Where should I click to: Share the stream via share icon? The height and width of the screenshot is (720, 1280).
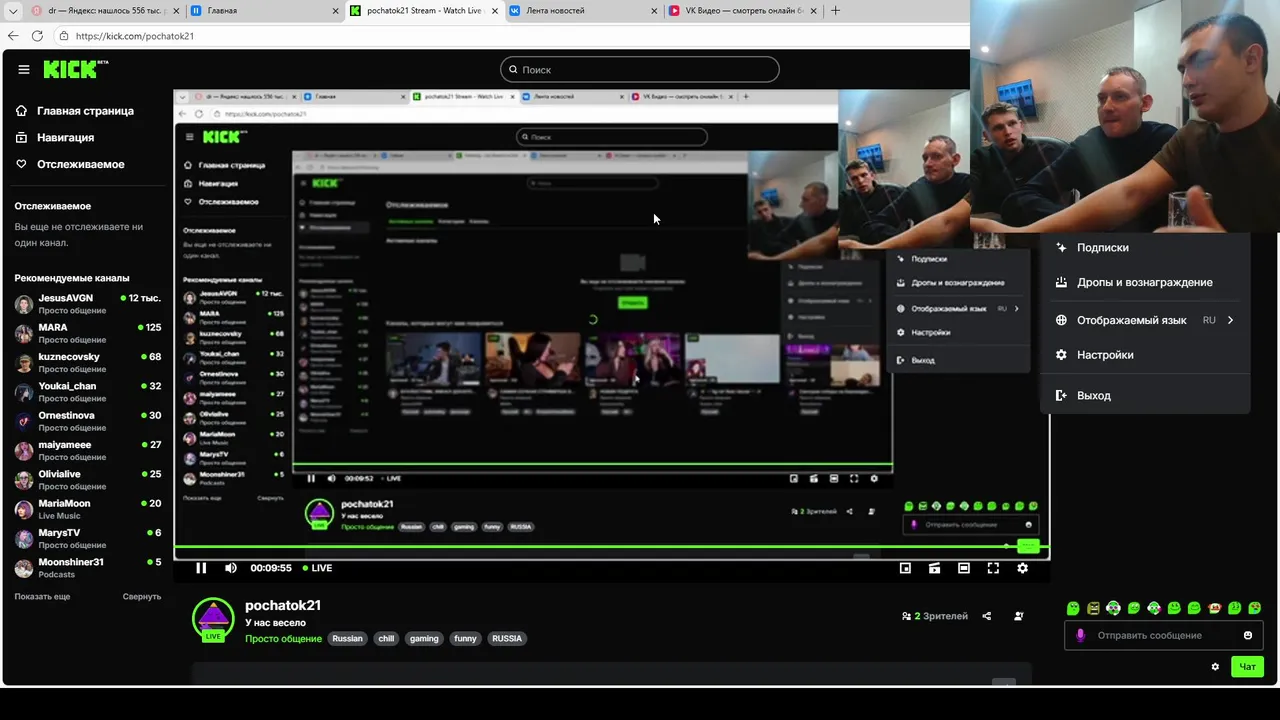pyautogui.click(x=987, y=617)
